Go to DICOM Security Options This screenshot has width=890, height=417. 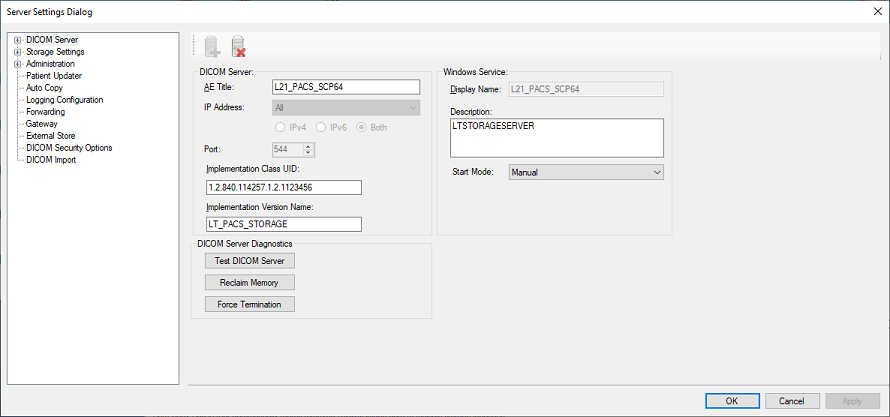[x=69, y=148]
